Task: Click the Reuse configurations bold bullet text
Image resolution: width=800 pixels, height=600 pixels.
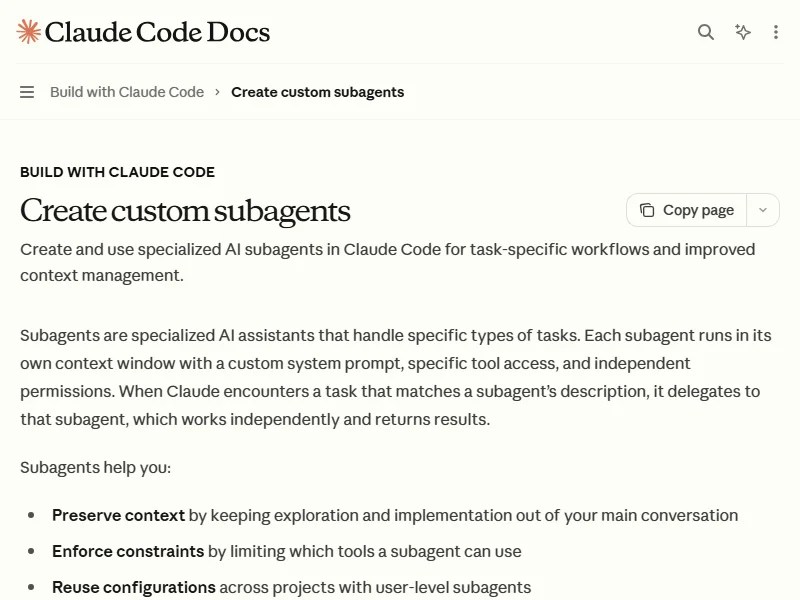Action: (134, 587)
